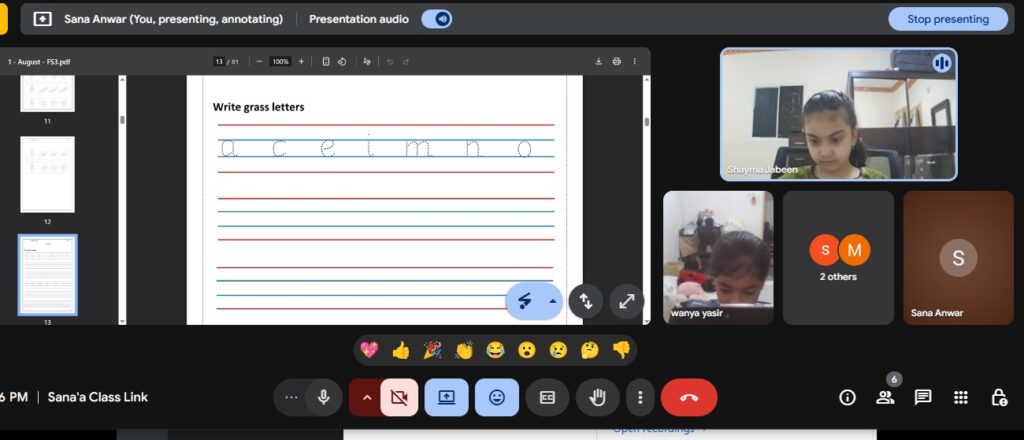Open host controls lock icon

[x=998, y=397]
